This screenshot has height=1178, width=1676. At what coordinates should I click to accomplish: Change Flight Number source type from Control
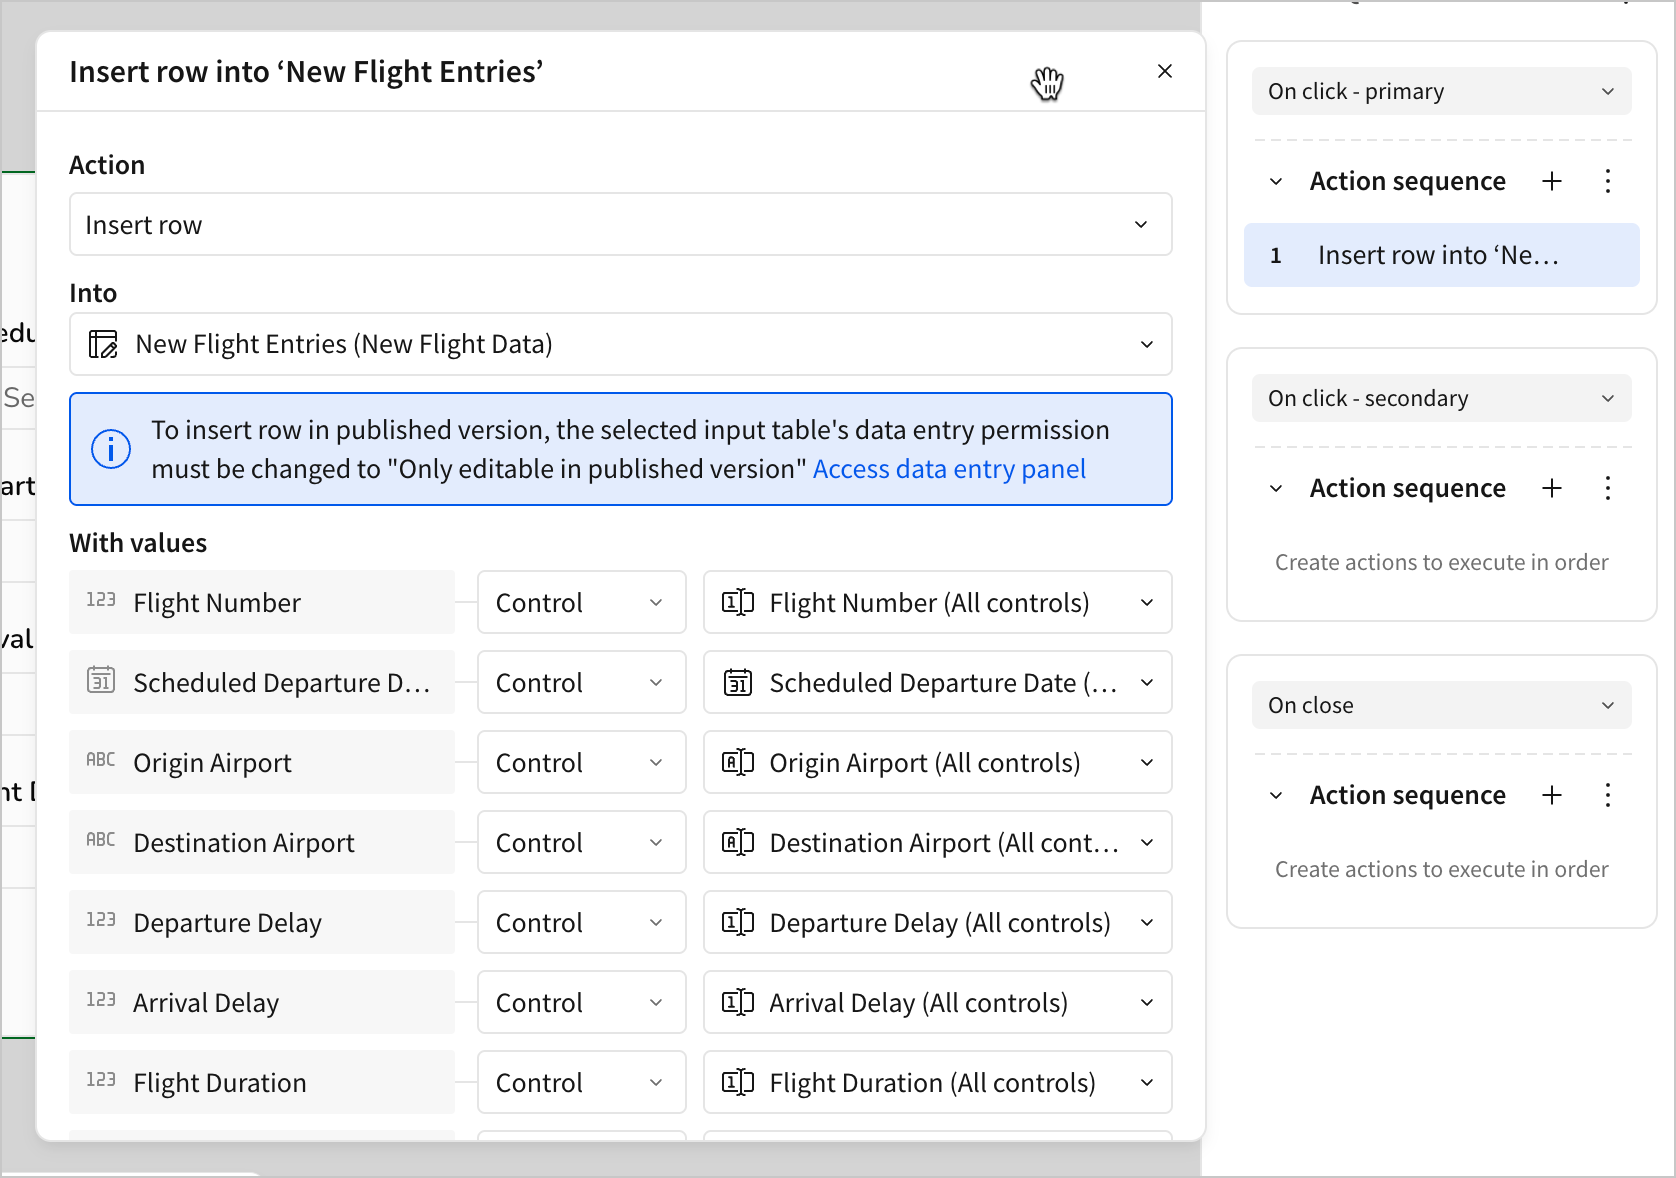[x=581, y=603]
